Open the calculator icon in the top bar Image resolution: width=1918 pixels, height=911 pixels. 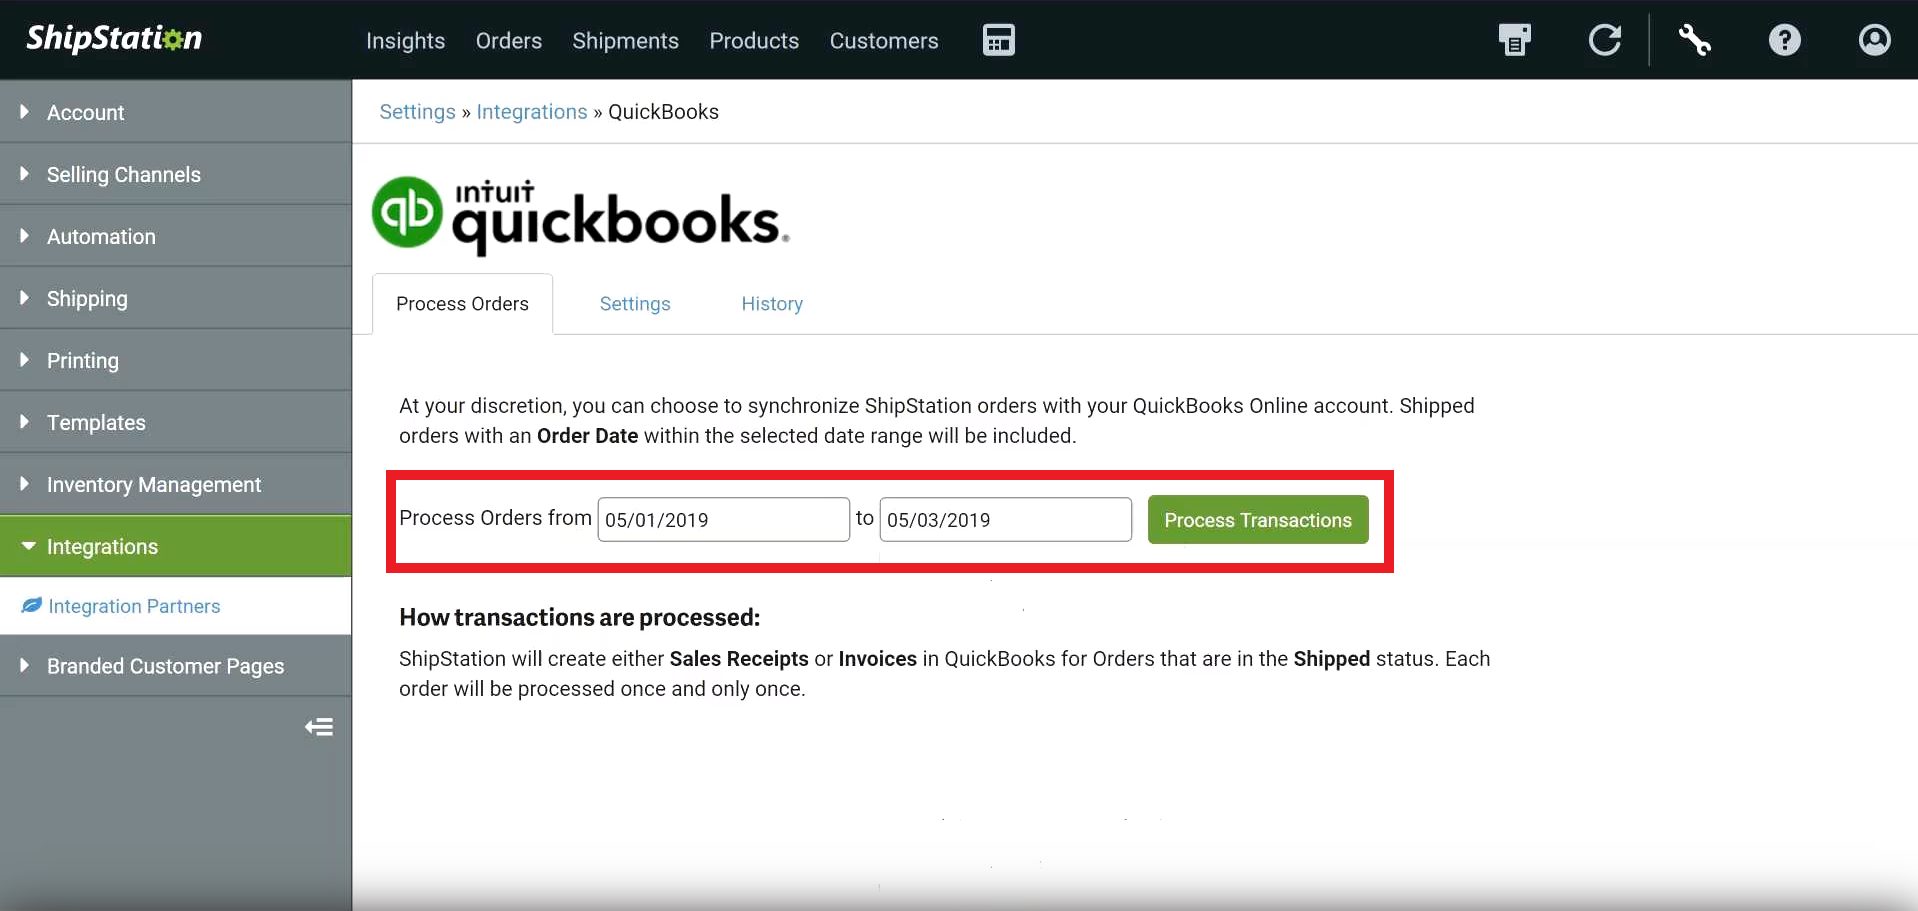998,40
